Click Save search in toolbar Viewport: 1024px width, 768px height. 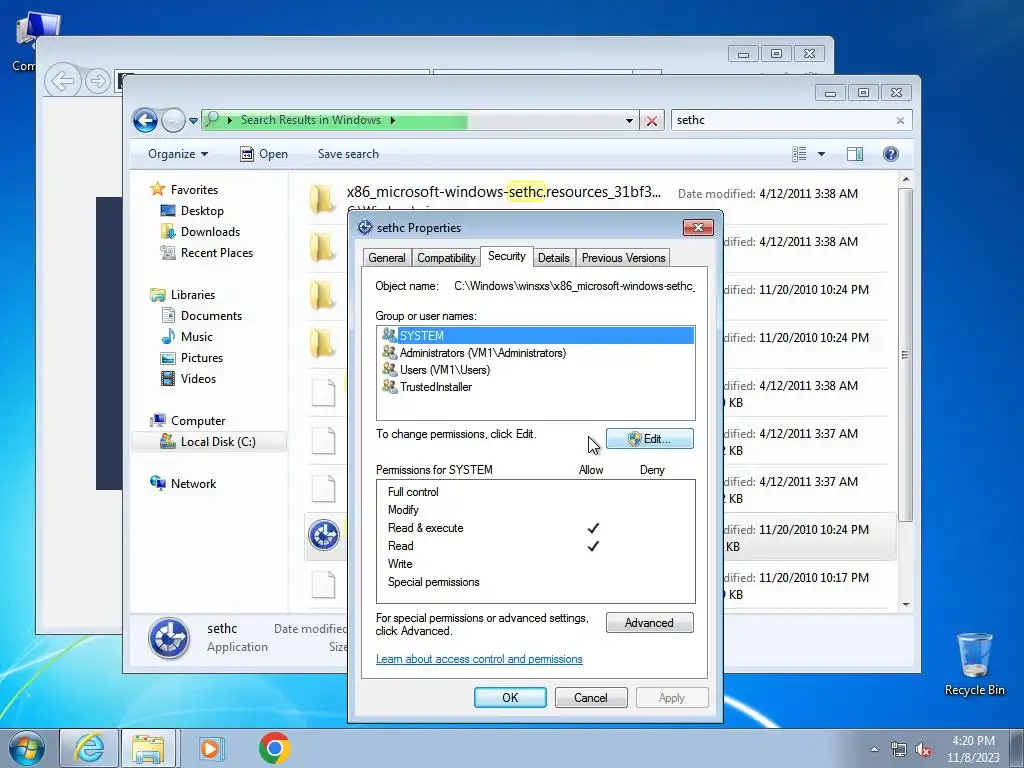point(348,154)
